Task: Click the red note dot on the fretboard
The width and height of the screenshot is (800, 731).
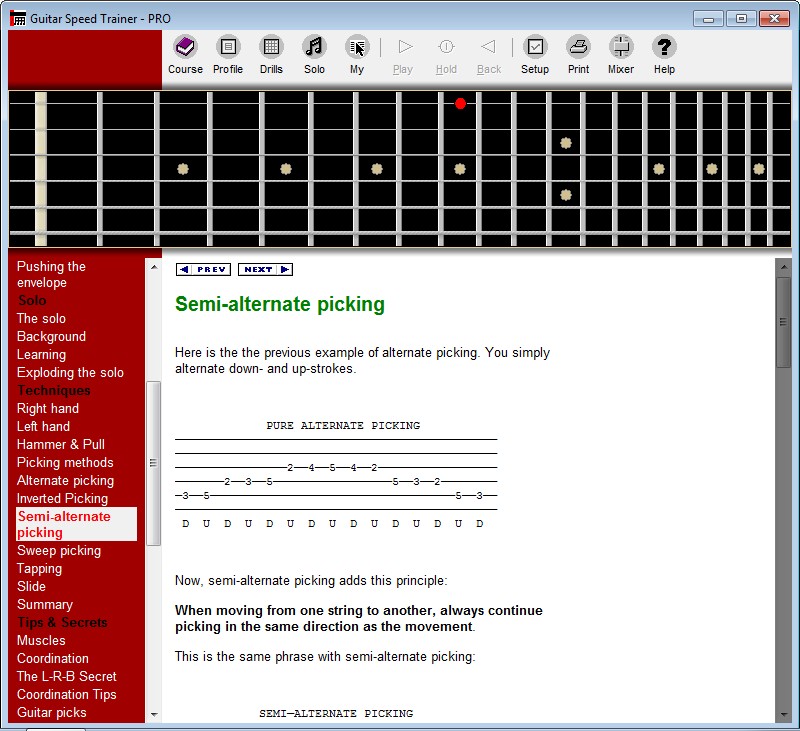Action: click(460, 104)
